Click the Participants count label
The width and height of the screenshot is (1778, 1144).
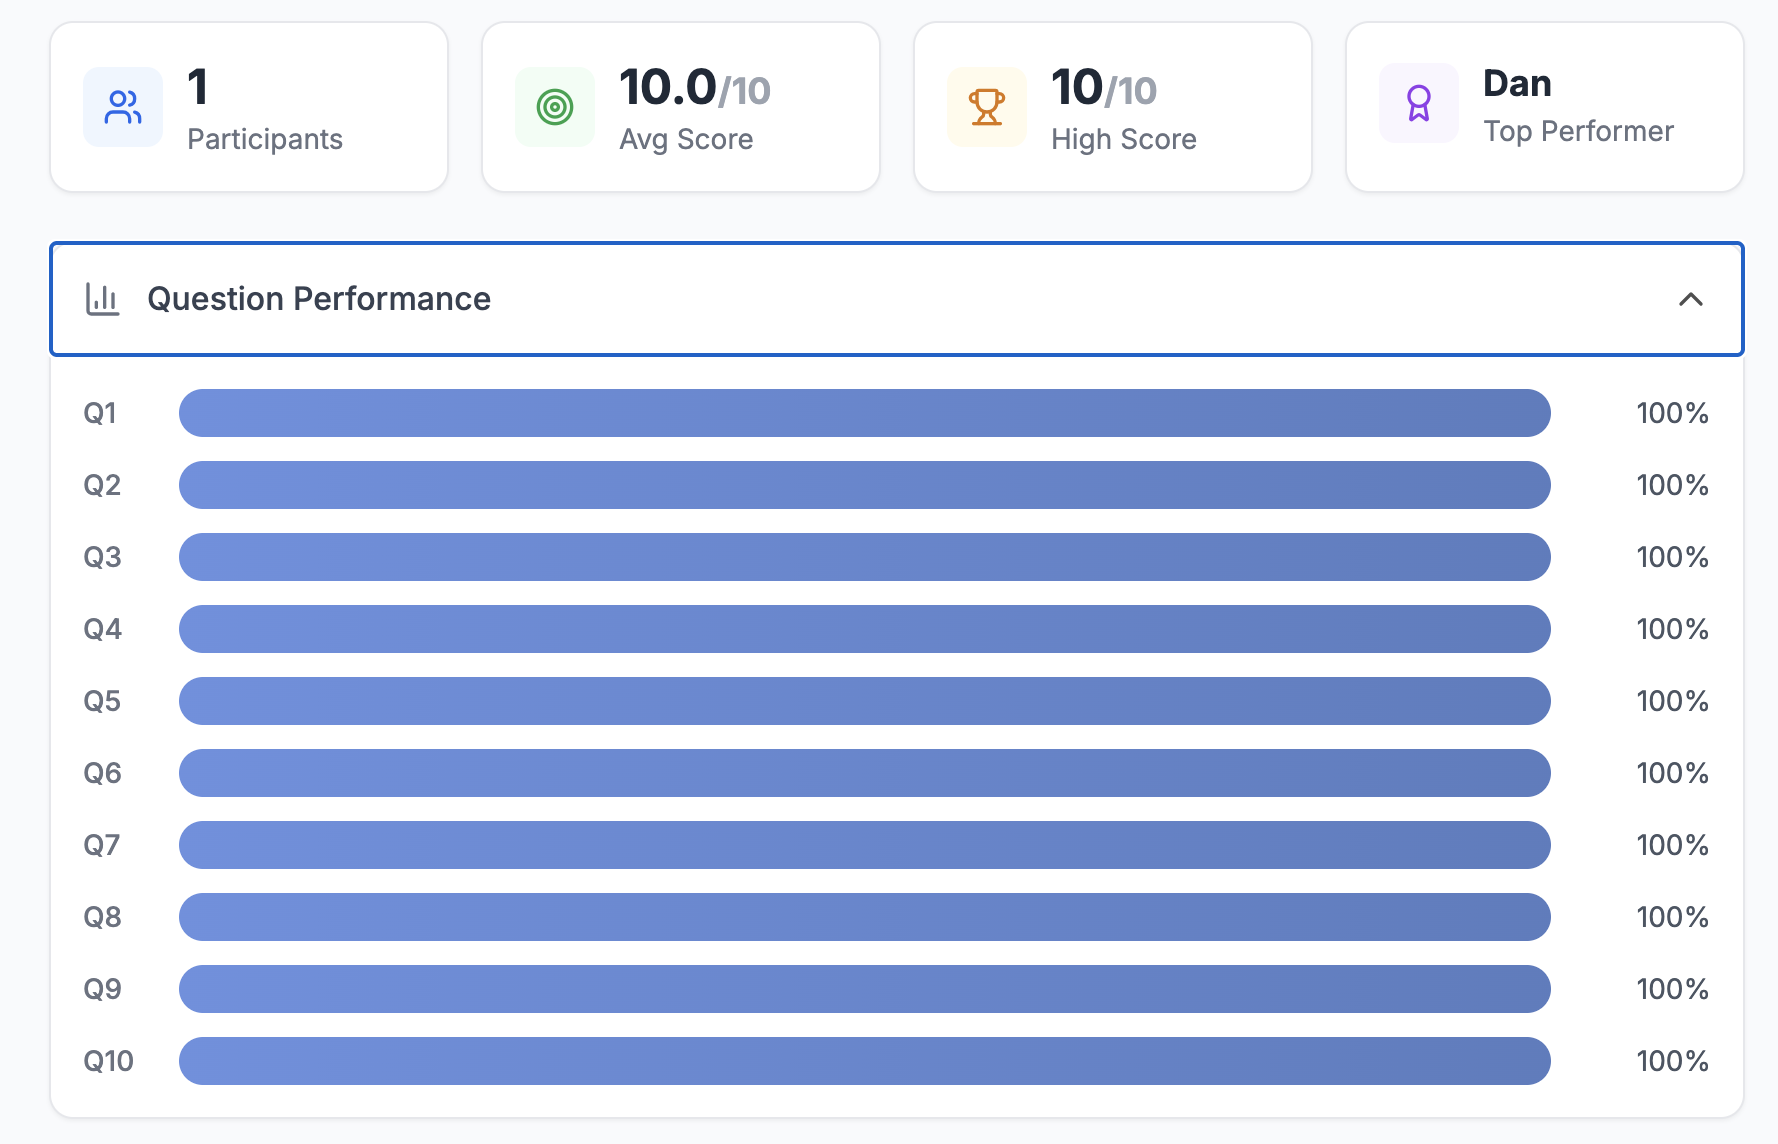[265, 139]
